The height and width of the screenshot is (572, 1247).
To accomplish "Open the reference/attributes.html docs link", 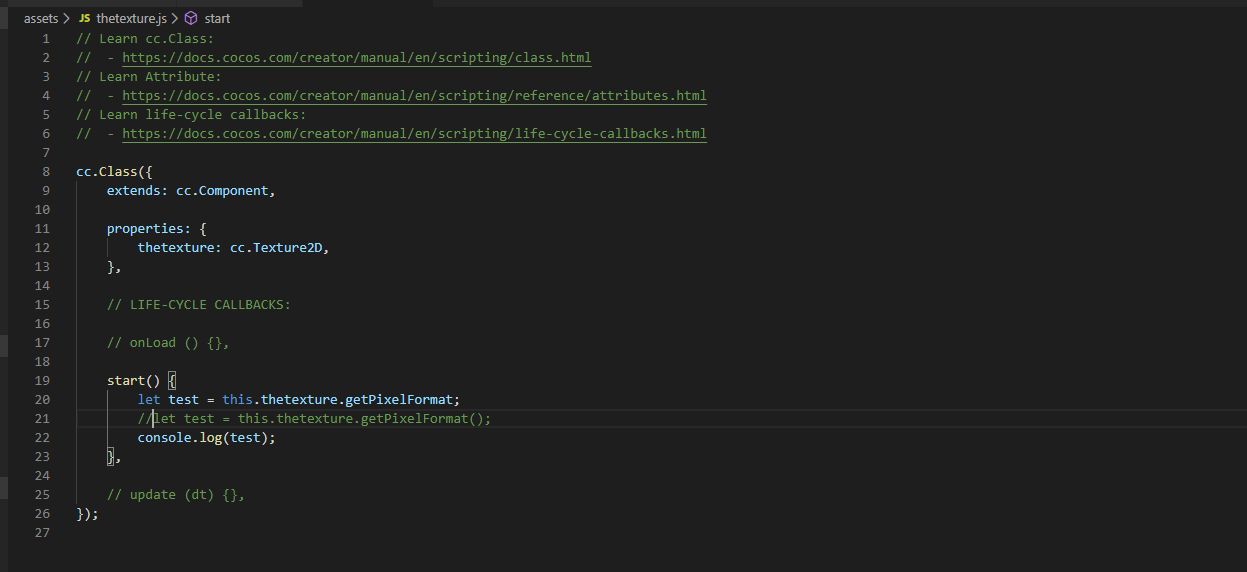I will click(414, 96).
